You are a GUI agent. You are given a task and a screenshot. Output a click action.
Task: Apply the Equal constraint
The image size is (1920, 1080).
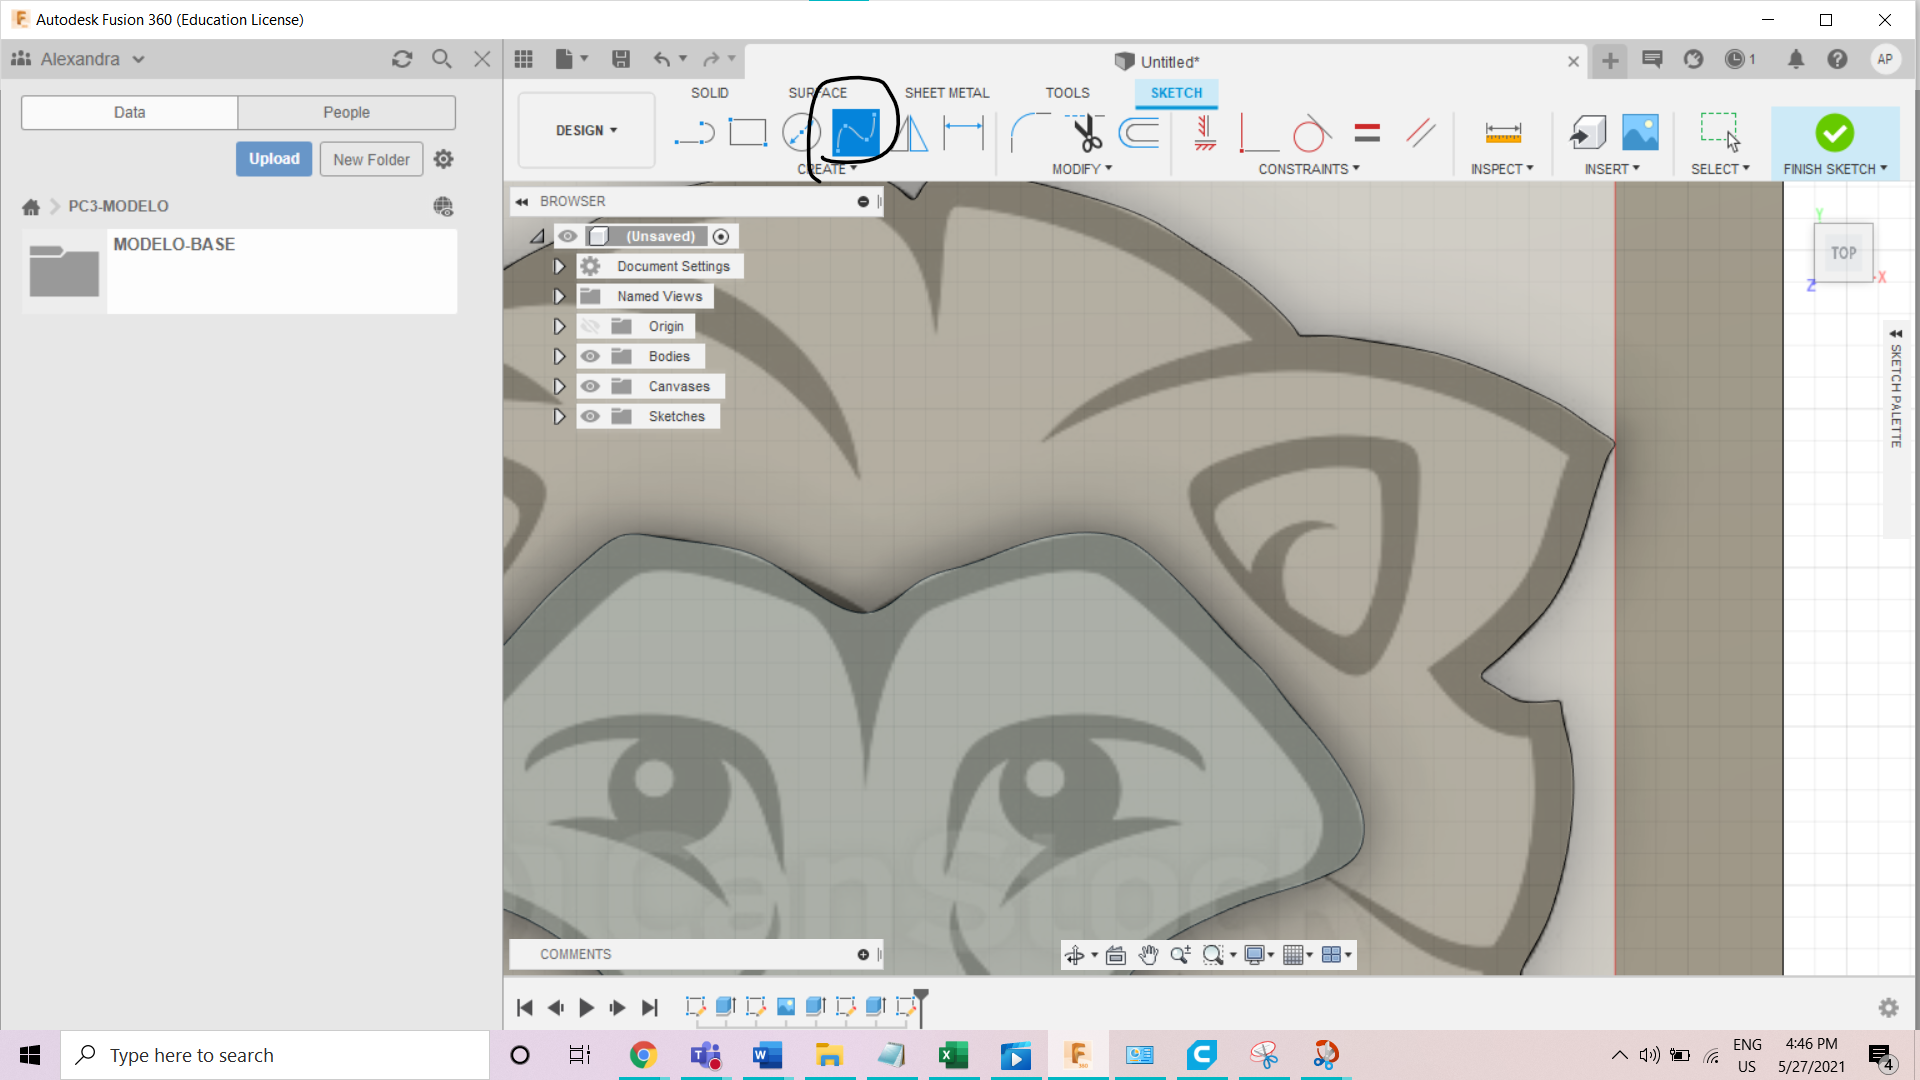(x=1367, y=132)
